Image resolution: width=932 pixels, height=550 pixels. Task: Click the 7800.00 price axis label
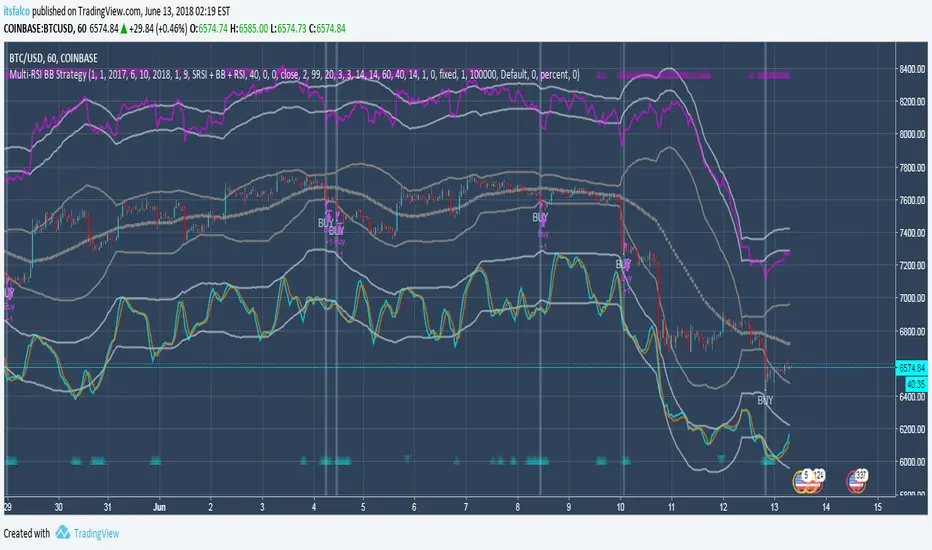tap(912, 168)
